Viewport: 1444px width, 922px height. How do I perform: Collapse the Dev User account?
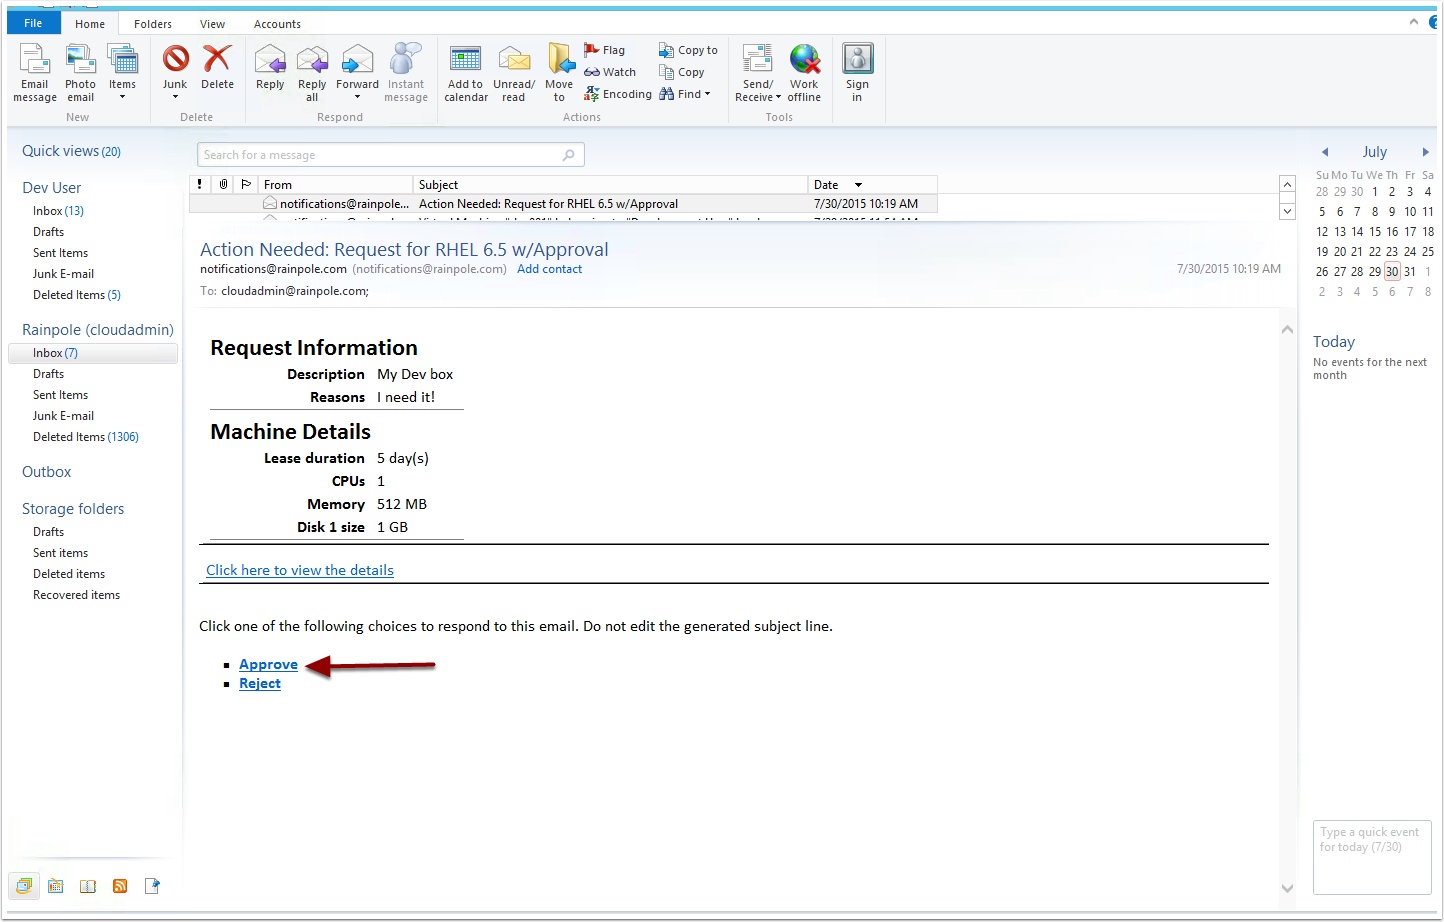51,187
